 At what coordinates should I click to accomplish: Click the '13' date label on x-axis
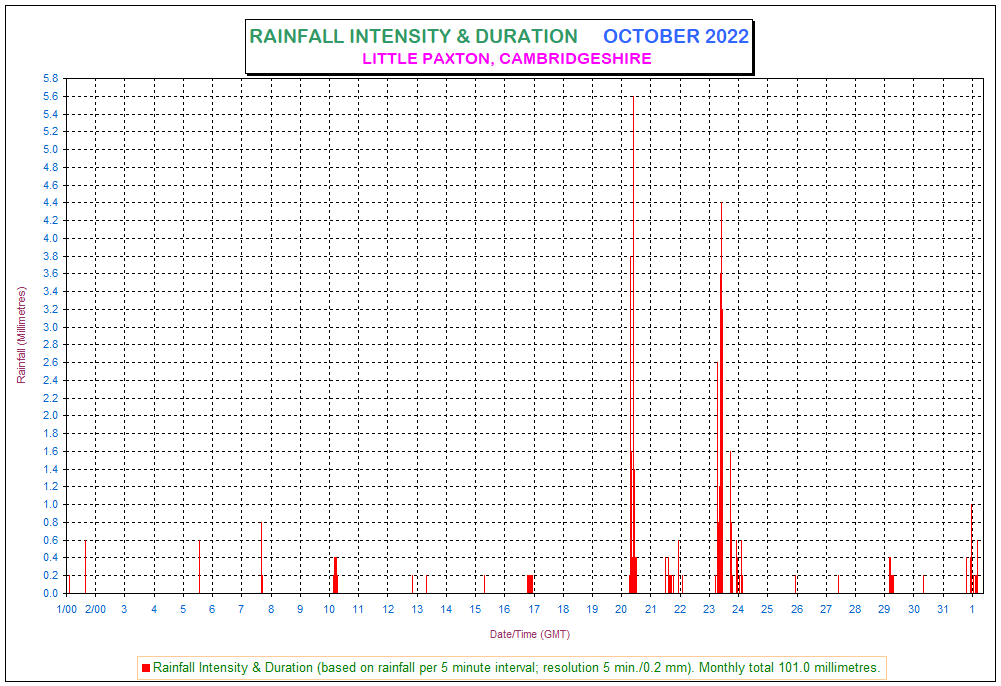[x=417, y=609]
